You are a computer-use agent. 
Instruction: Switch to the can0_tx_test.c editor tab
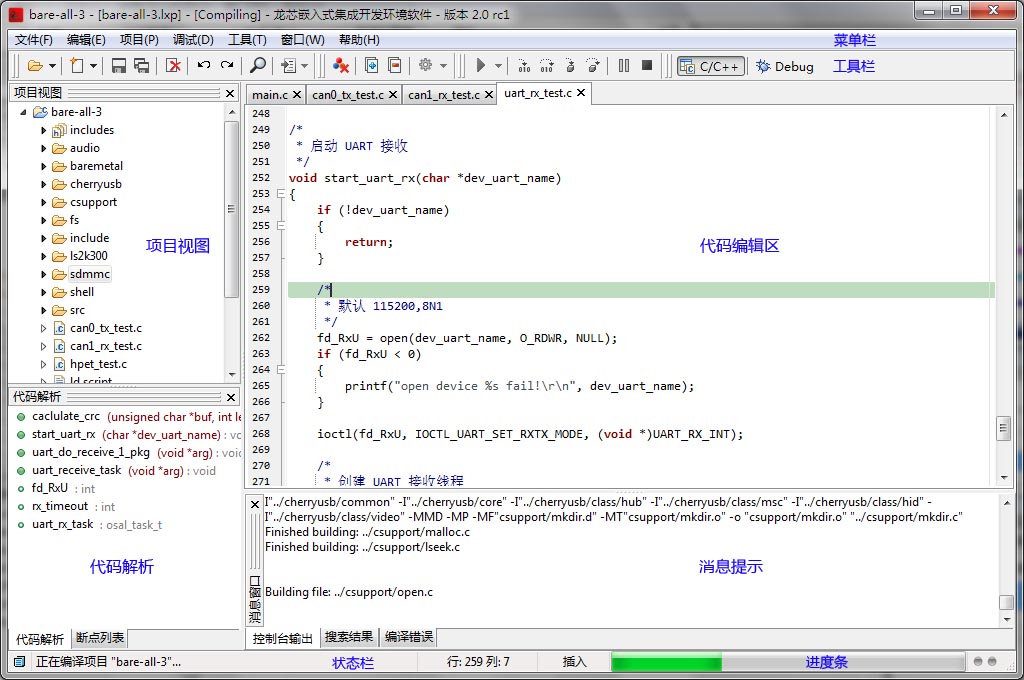coord(347,95)
